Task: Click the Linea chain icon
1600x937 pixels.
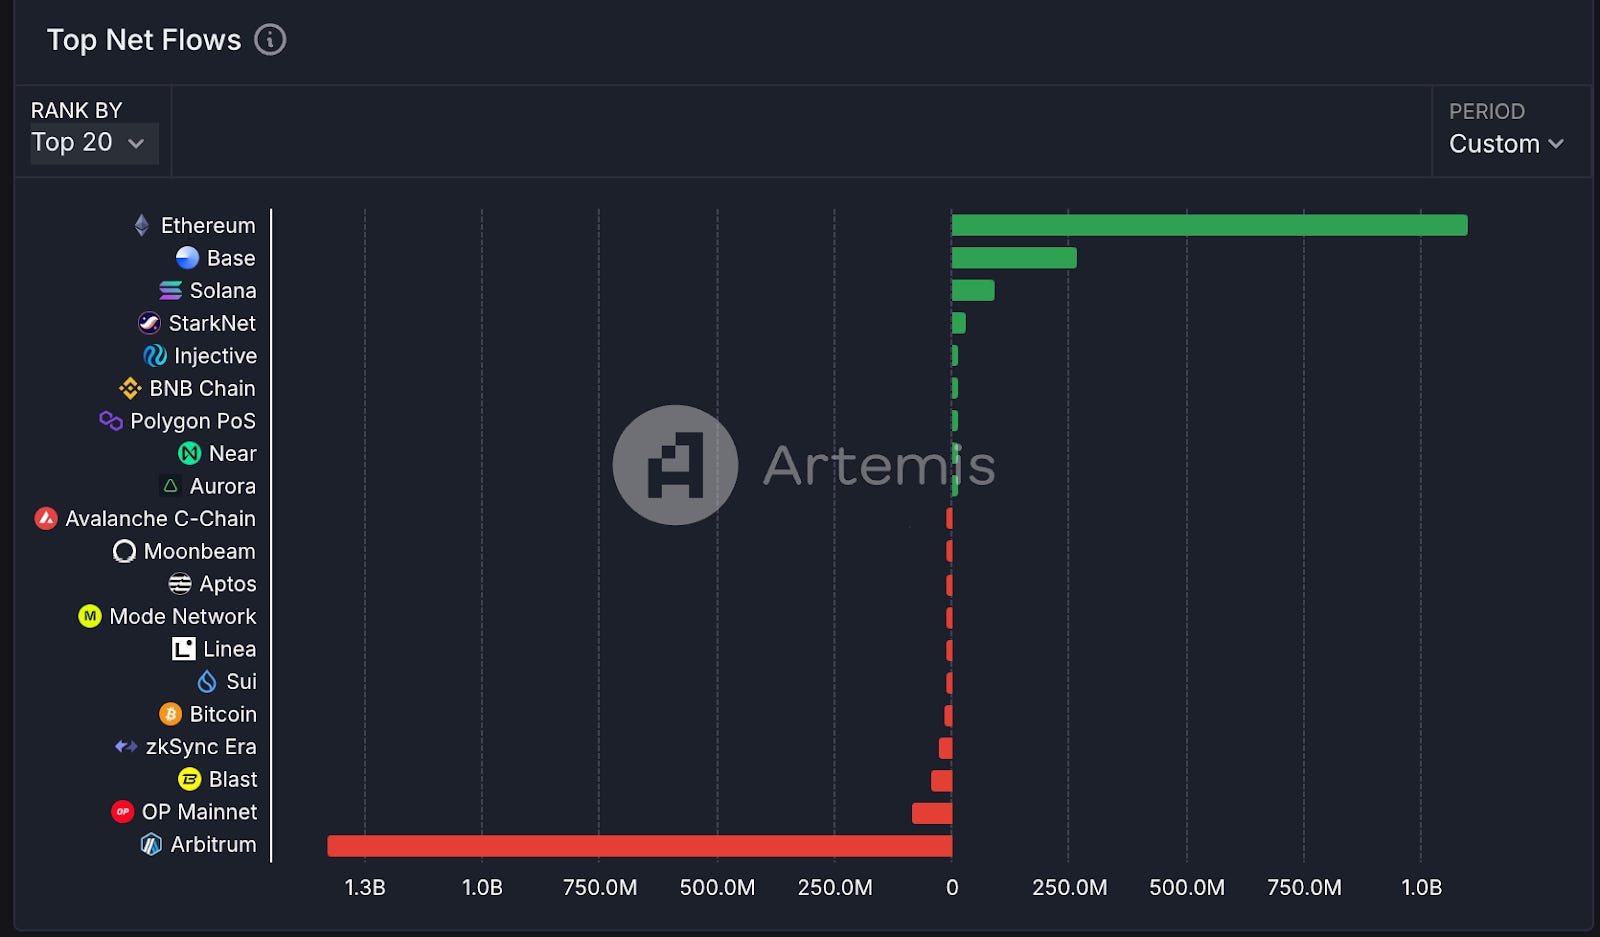Action: tap(184, 649)
